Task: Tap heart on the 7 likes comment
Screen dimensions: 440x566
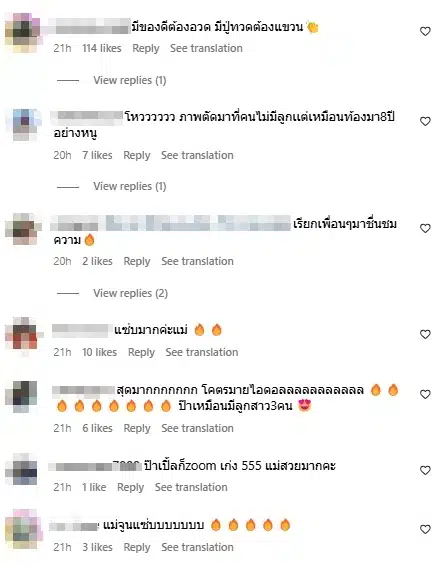Action: coord(425,121)
